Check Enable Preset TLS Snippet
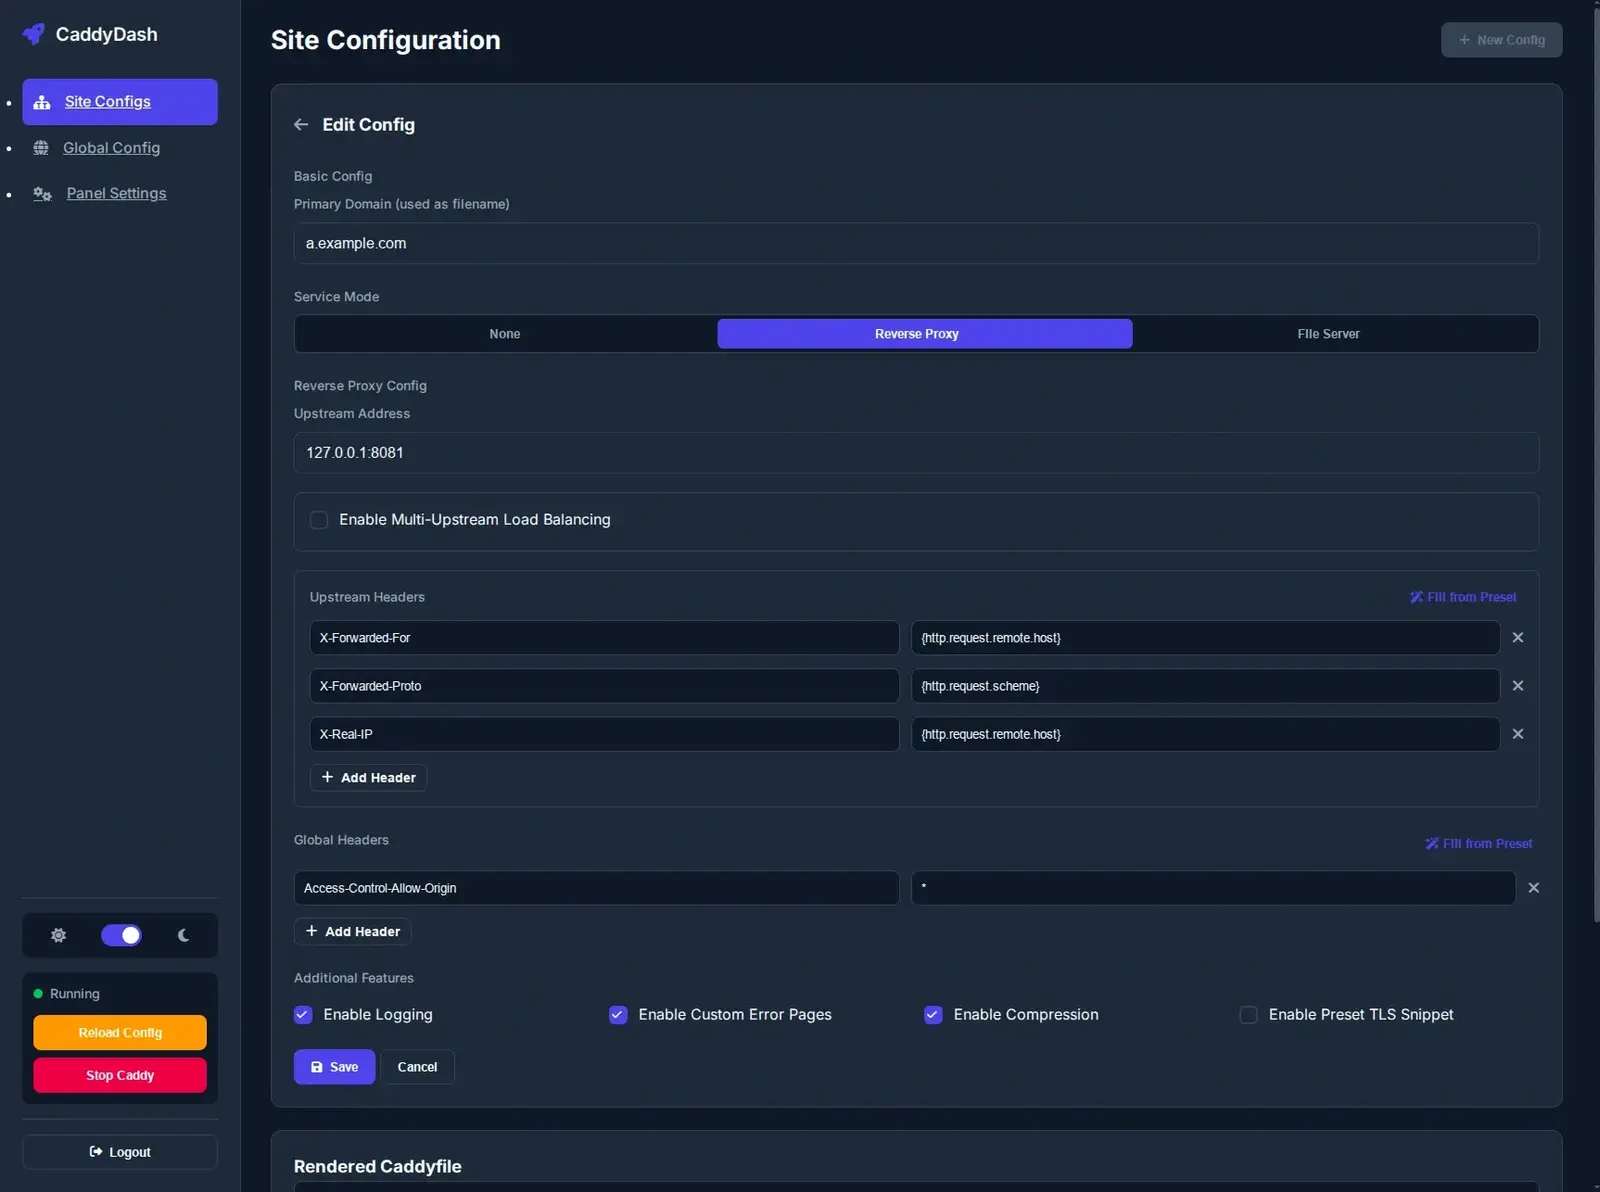The image size is (1600, 1192). point(1248,1015)
